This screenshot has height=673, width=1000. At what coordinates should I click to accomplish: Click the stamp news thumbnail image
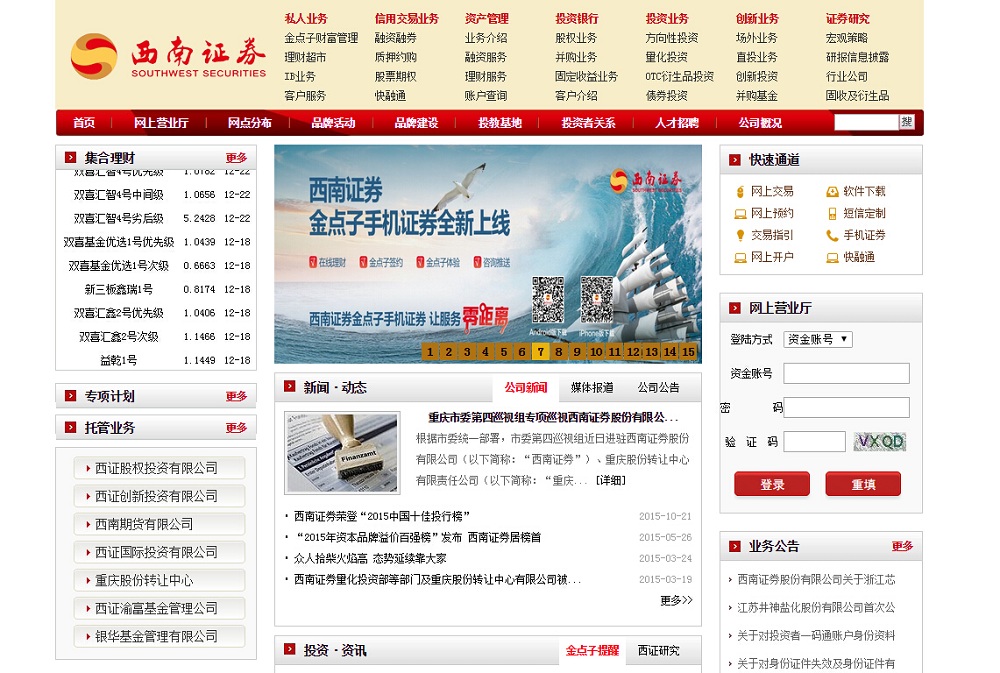(342, 453)
